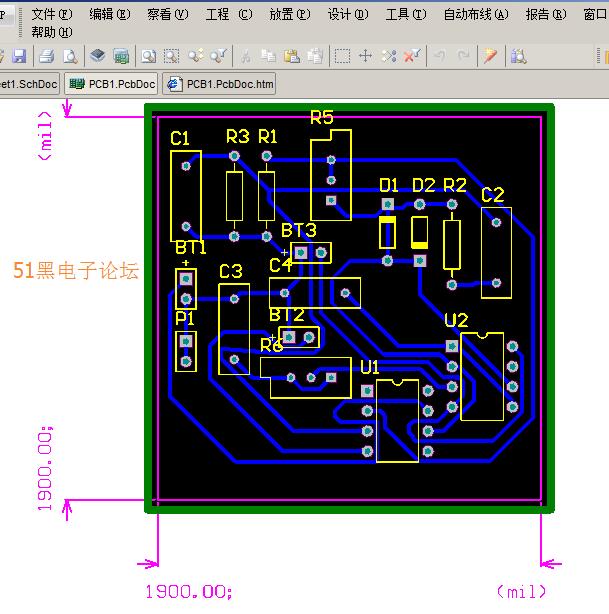This screenshot has height=614, width=609.
Task: Click the yellow body outline of diode D2
Action: point(419,233)
